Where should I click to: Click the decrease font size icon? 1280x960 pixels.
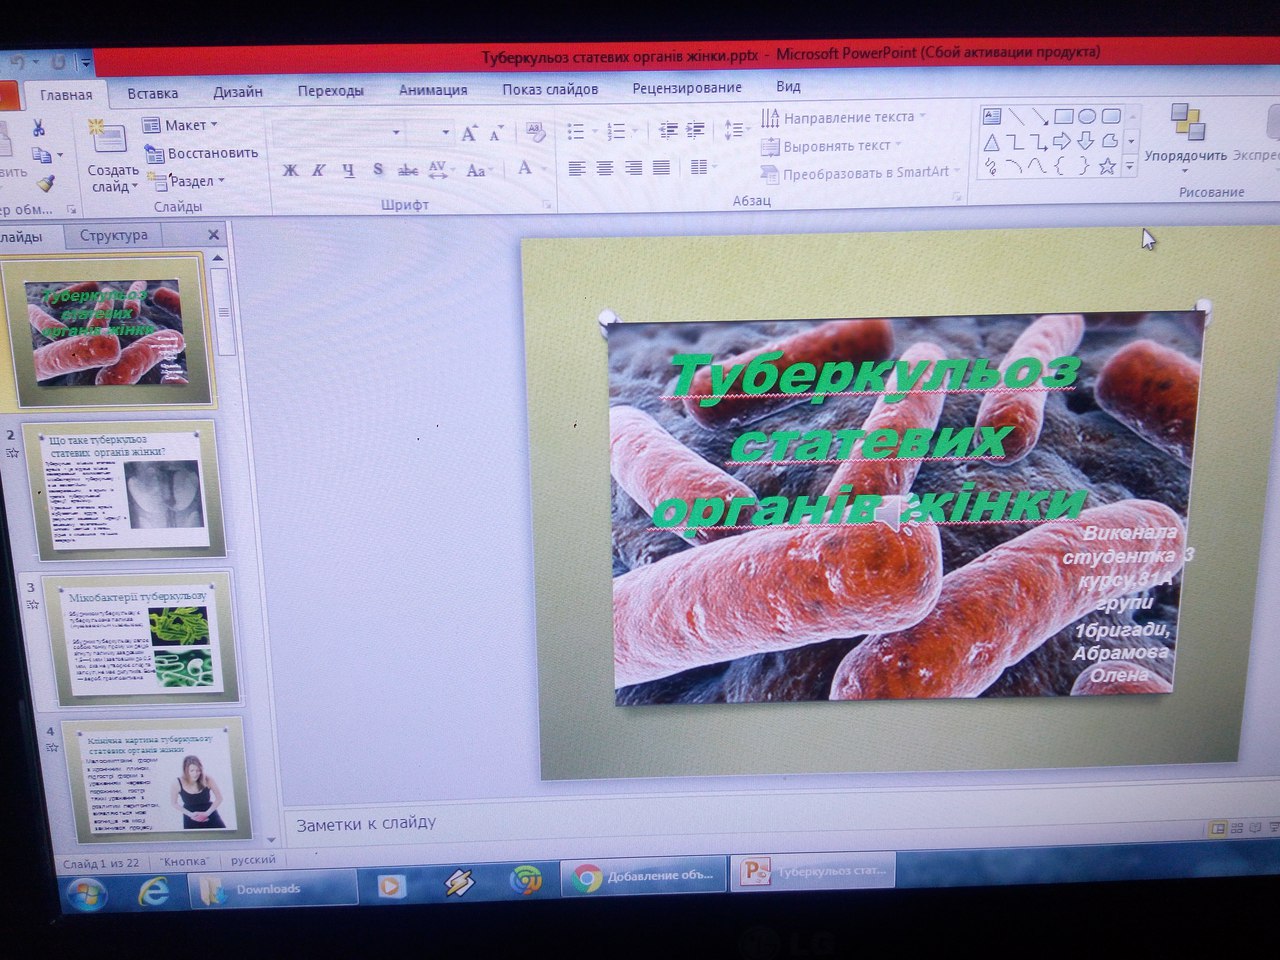[497, 133]
